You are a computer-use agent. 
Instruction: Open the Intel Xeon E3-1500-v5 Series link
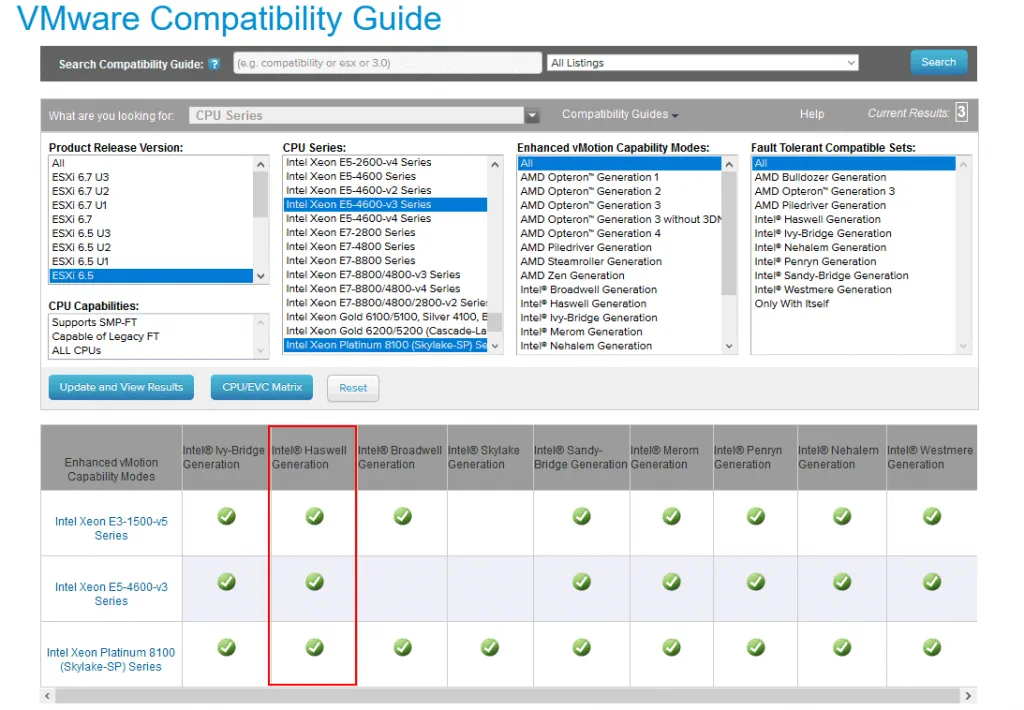pyautogui.click(x=111, y=528)
